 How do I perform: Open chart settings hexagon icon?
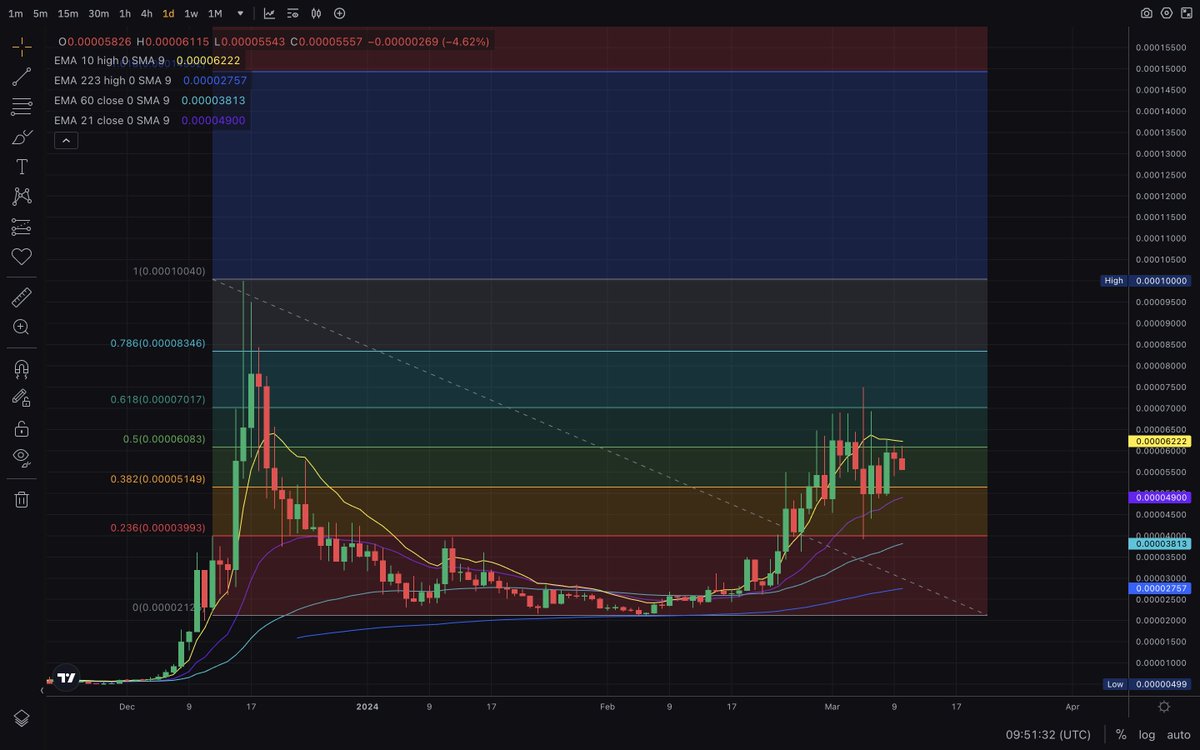[1166, 14]
